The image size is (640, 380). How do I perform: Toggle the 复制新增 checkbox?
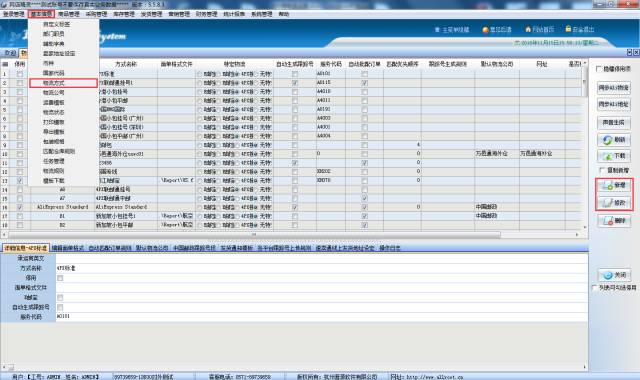(602, 170)
